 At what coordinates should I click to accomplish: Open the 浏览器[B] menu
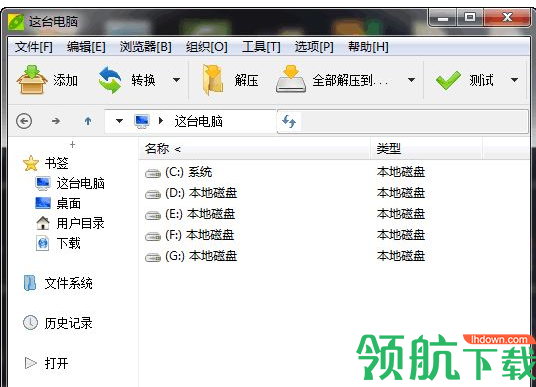pyautogui.click(x=146, y=47)
